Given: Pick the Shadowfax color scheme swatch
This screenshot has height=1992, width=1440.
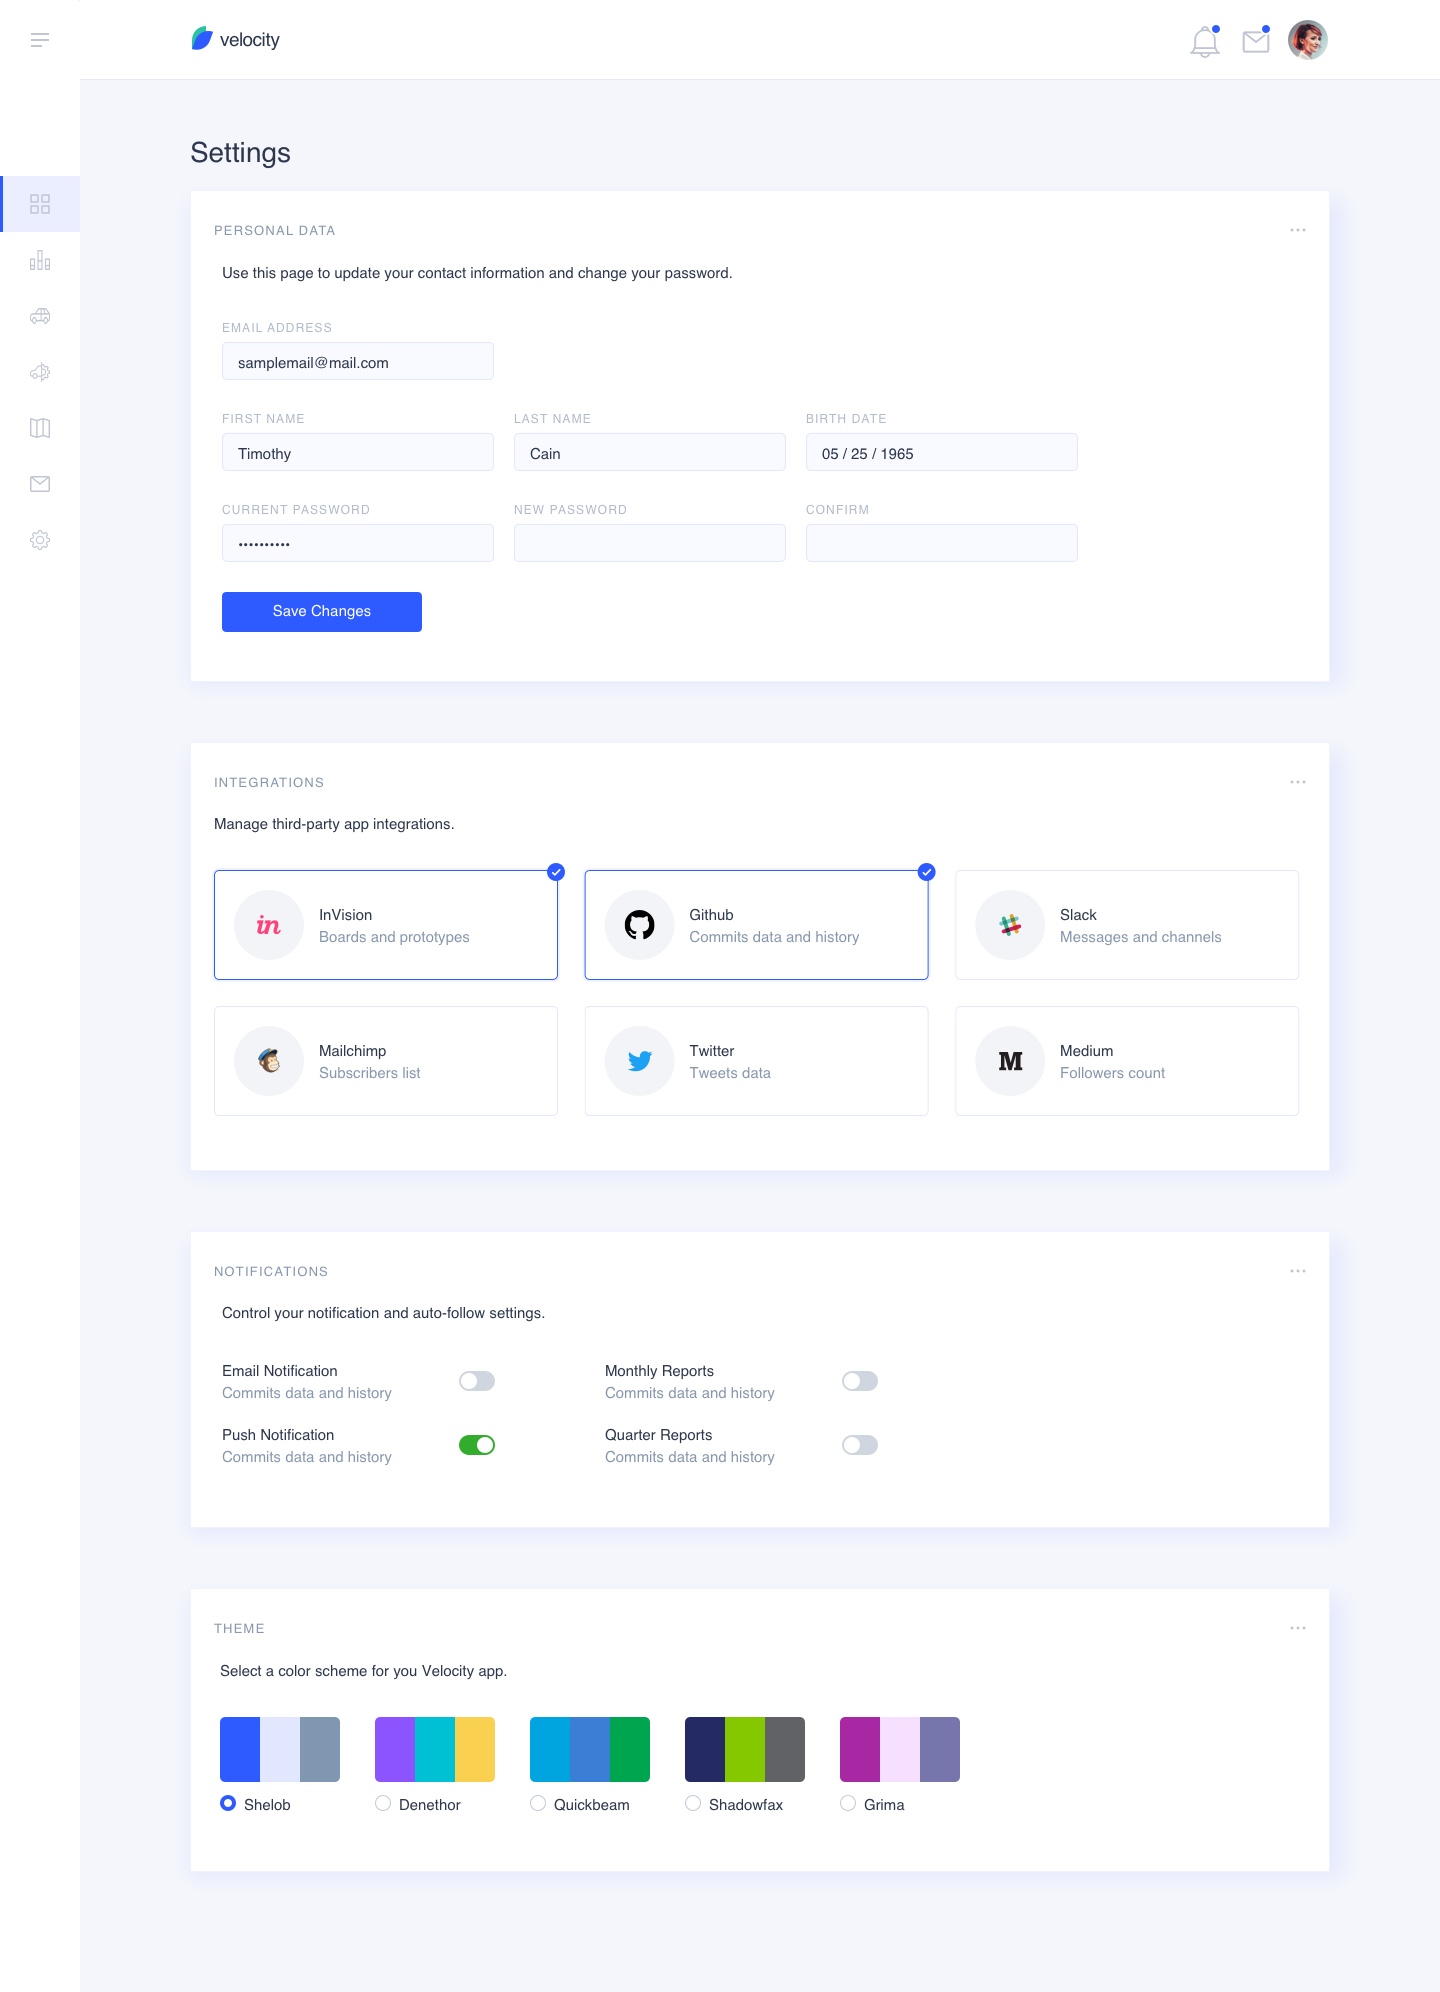Looking at the screenshot, I should coord(744,1749).
